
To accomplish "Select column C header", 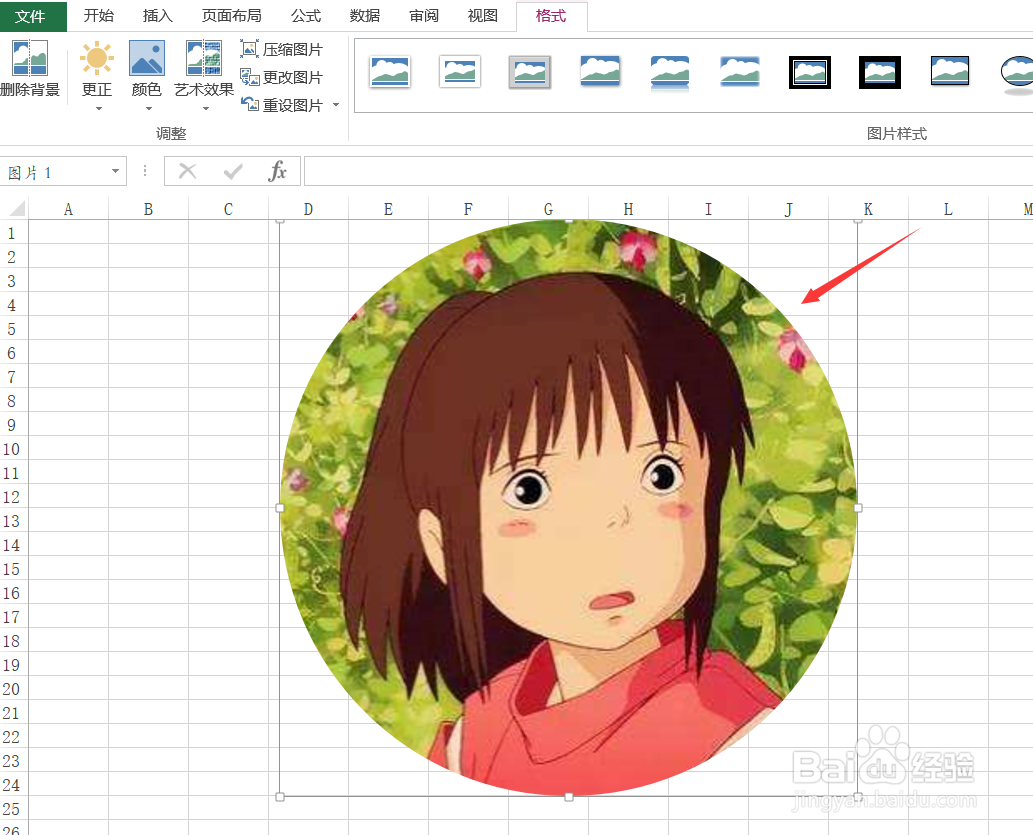I will [228, 209].
